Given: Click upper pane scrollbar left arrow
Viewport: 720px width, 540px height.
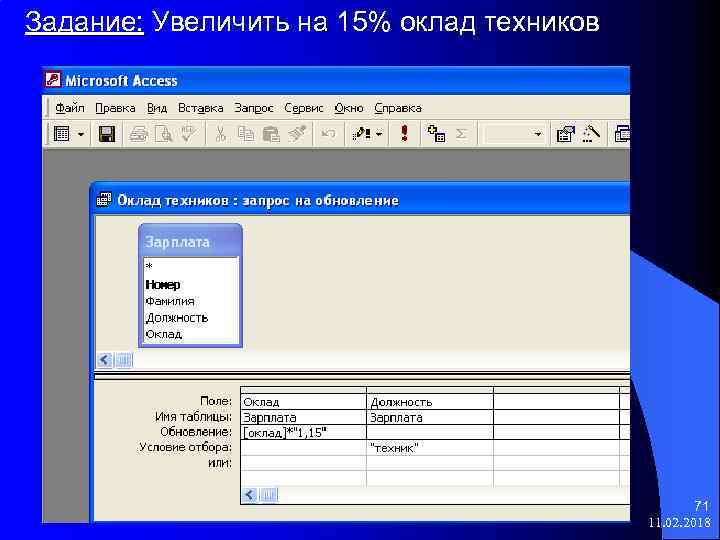Looking at the screenshot, I should [x=105, y=360].
